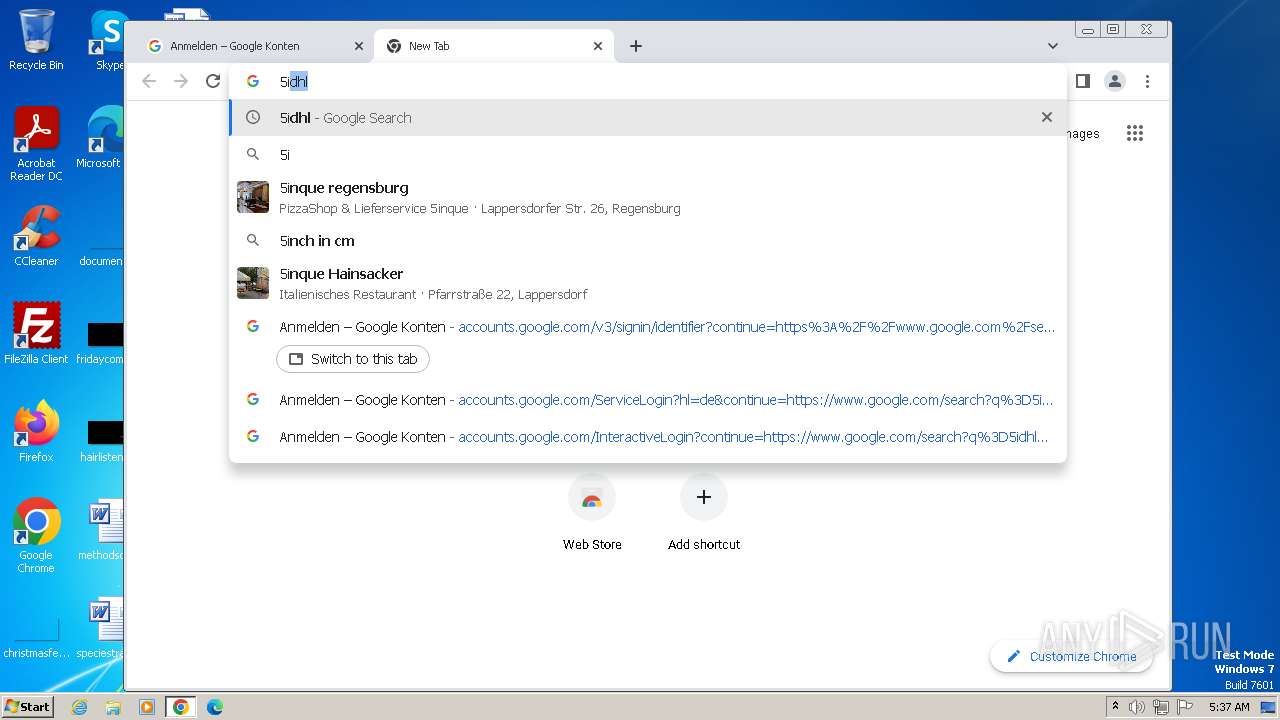This screenshot has height=720, width=1280.
Task: Click 5inque regensburg thumbnail image
Action: (253, 197)
